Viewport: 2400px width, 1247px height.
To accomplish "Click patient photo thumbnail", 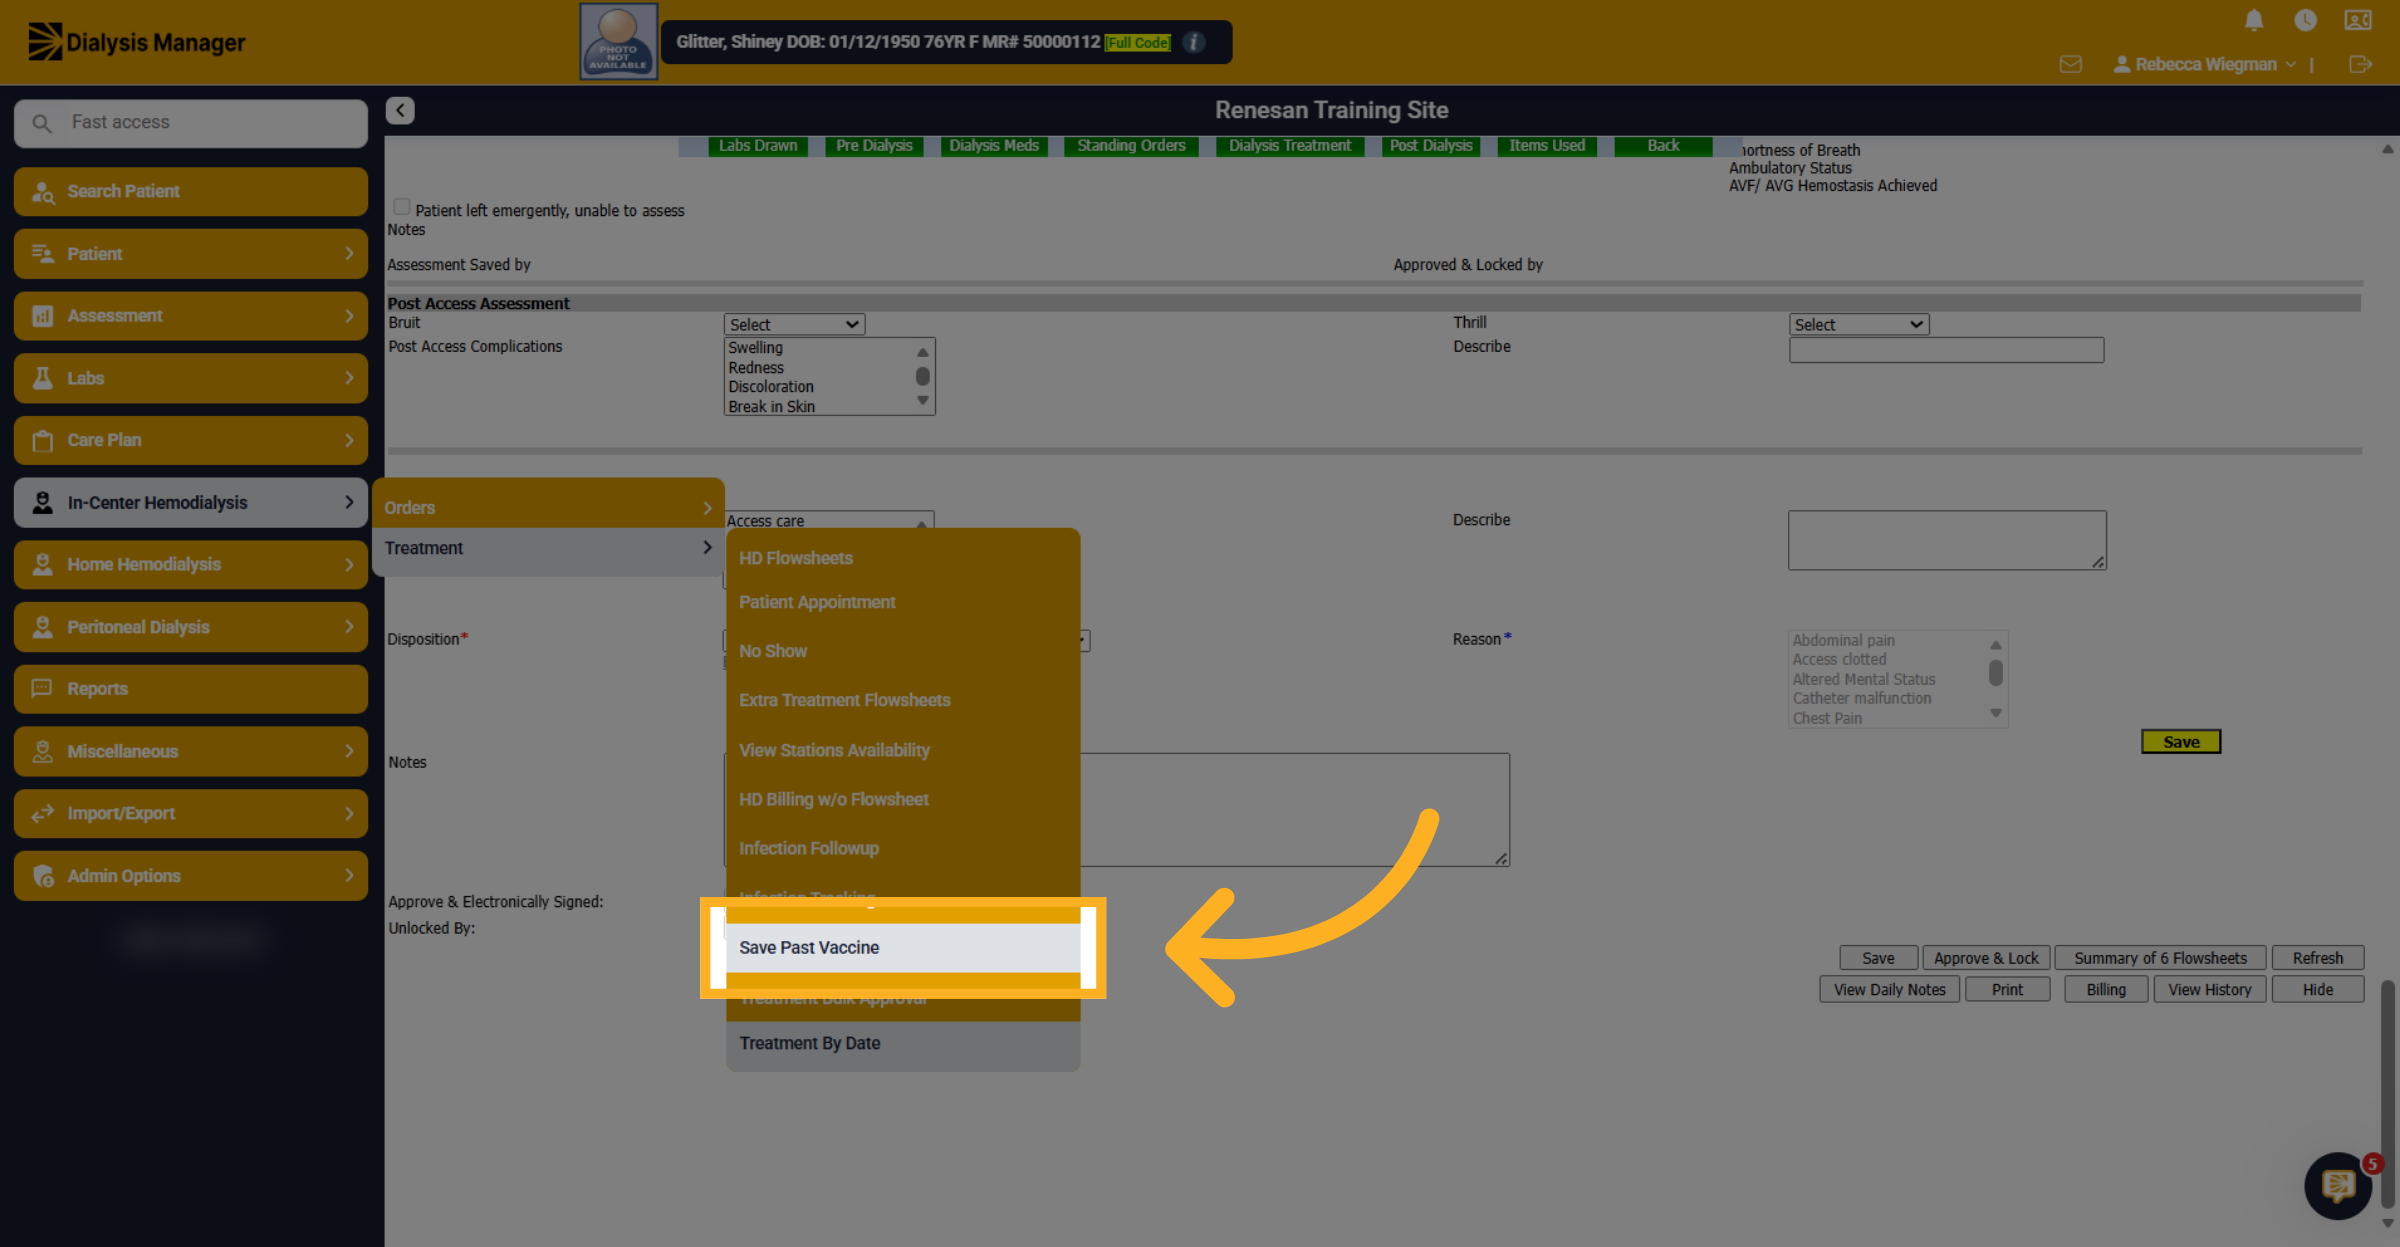I will [618, 41].
